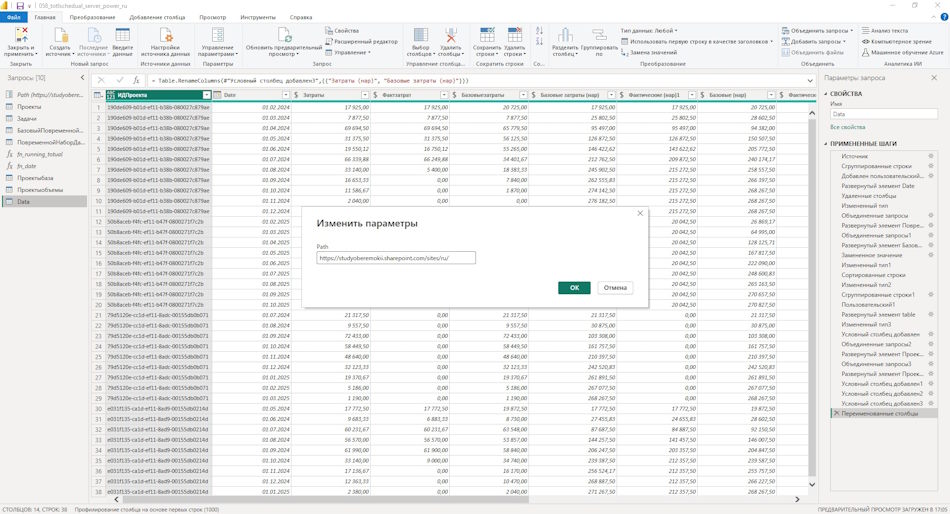Confirm formula with checkmark icon
This screenshot has height=514, width=950.
119,80
